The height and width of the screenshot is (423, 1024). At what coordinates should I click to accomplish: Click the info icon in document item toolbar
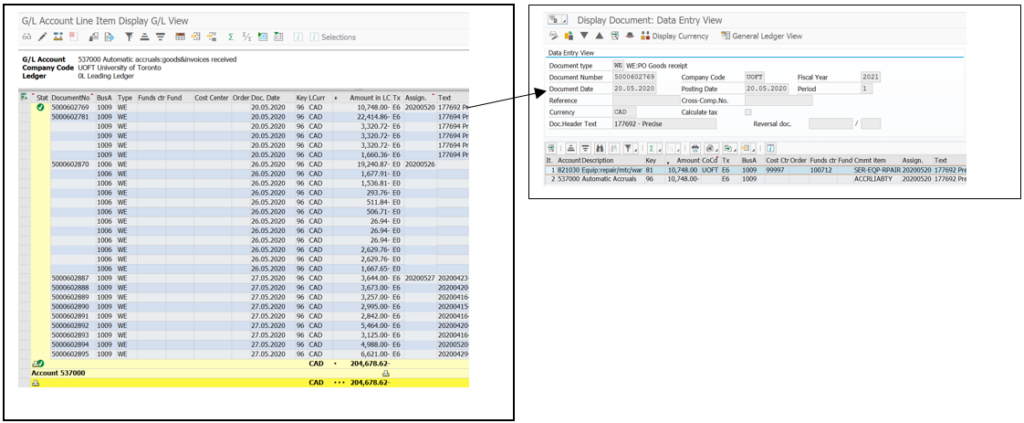770,149
